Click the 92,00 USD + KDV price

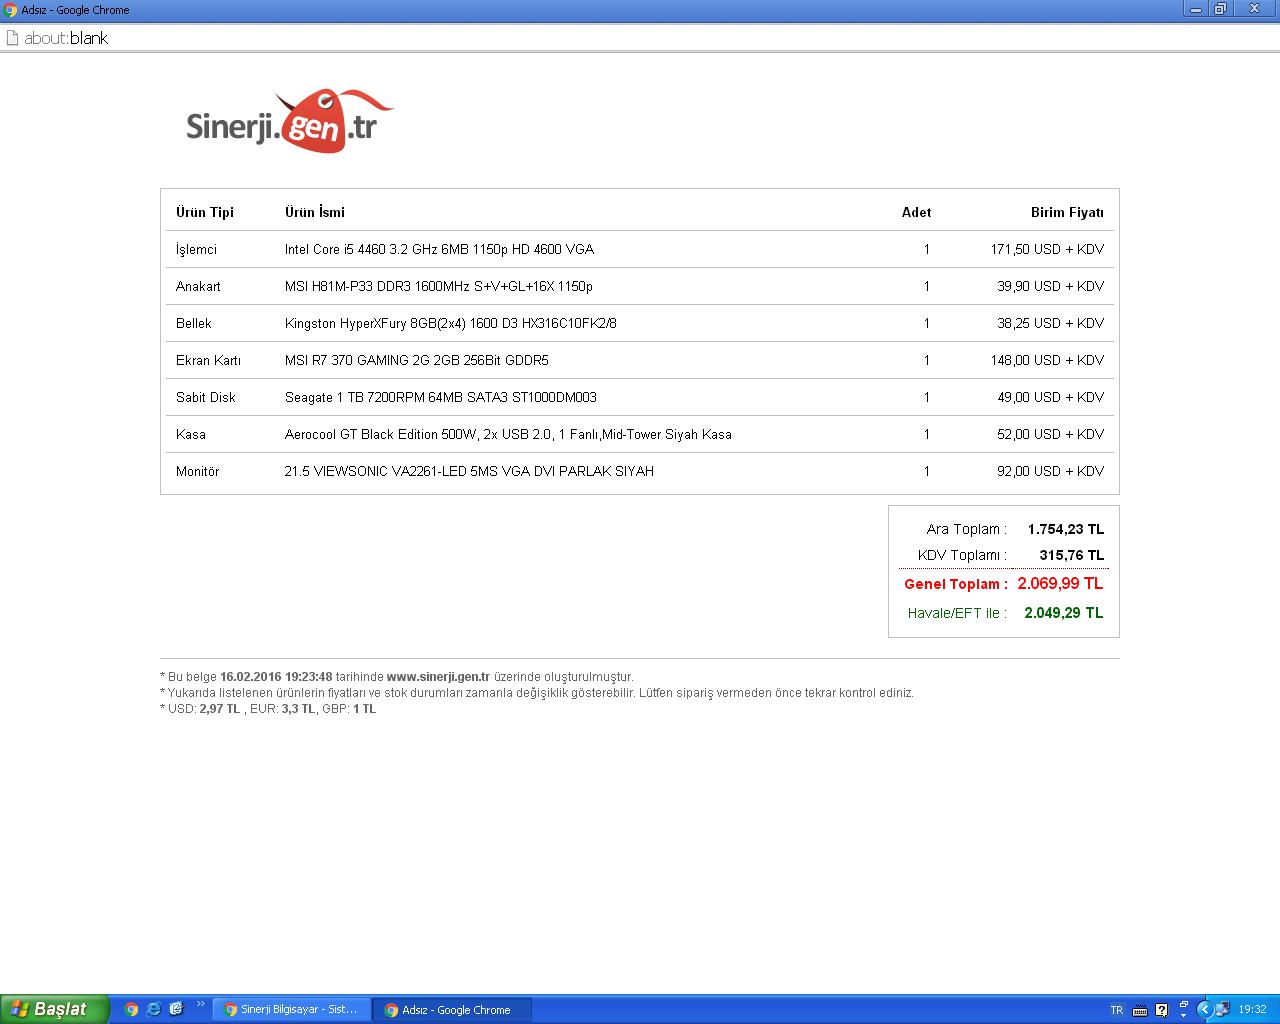(1050, 471)
